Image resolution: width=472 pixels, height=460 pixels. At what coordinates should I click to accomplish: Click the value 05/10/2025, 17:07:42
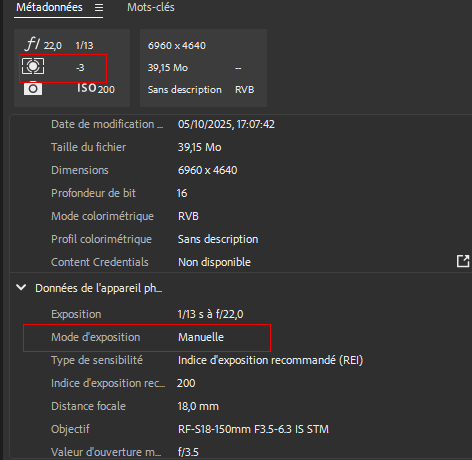coord(226,124)
